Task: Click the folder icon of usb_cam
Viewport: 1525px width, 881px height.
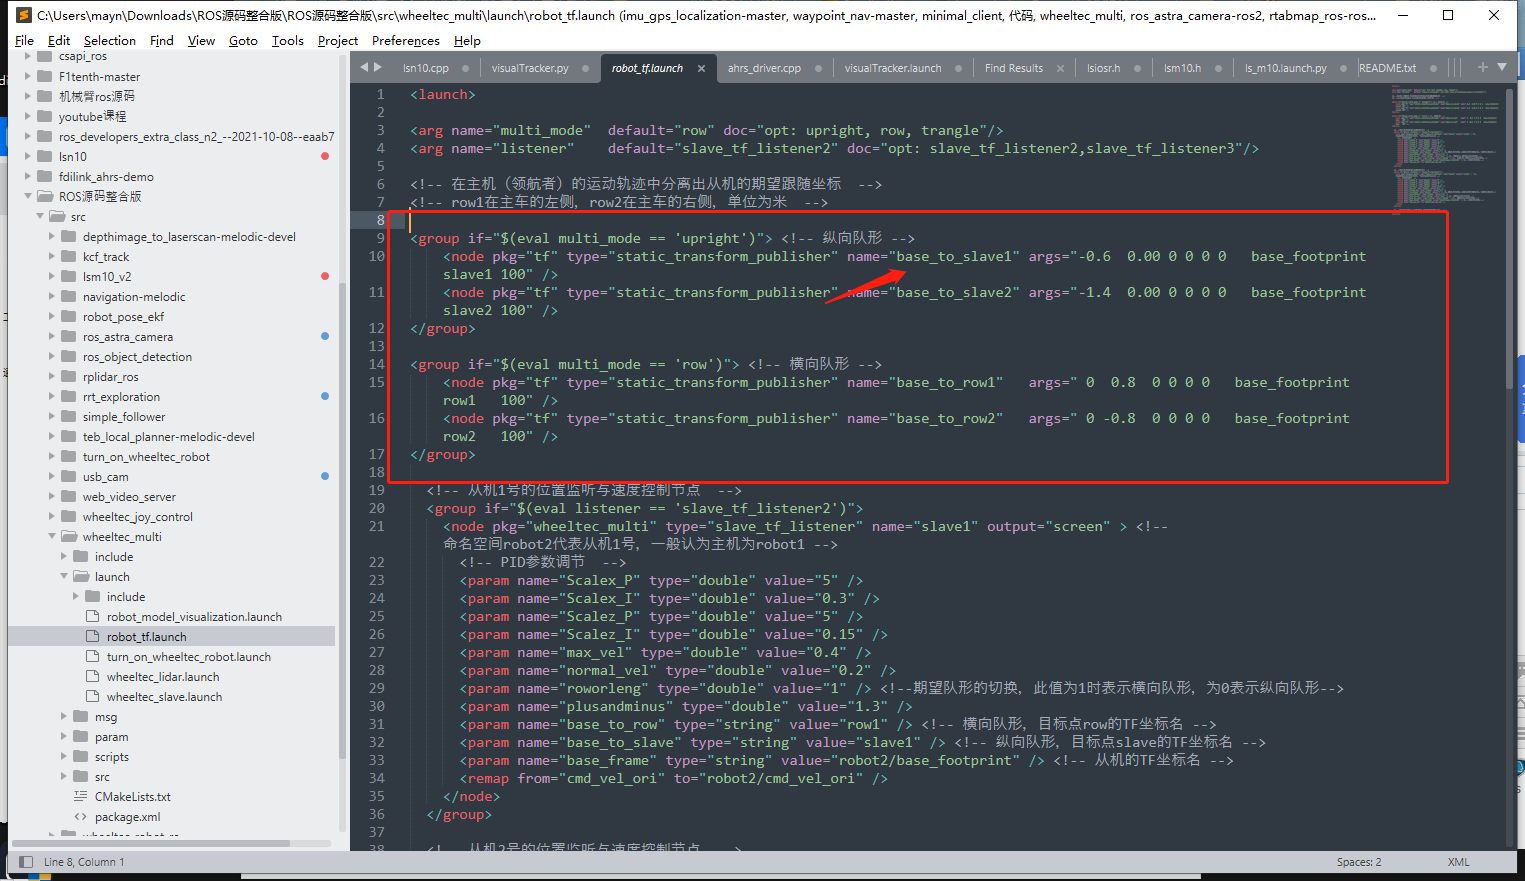Action: point(69,477)
